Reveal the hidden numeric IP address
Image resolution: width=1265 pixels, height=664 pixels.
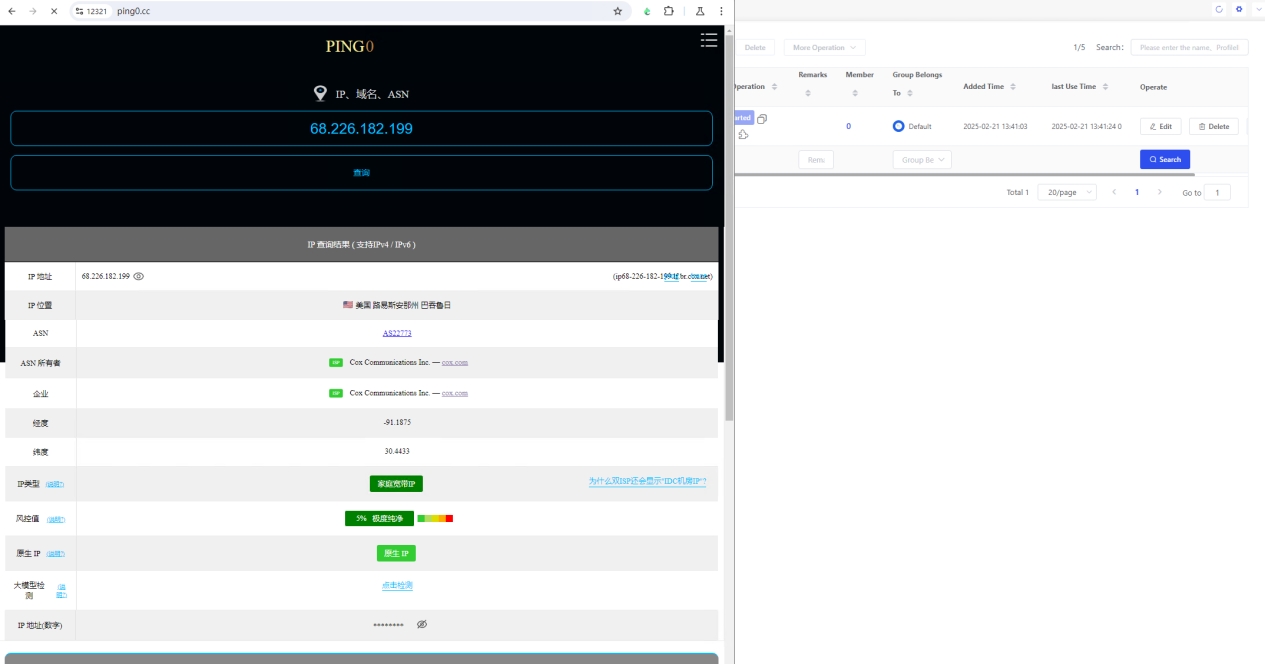(x=422, y=624)
